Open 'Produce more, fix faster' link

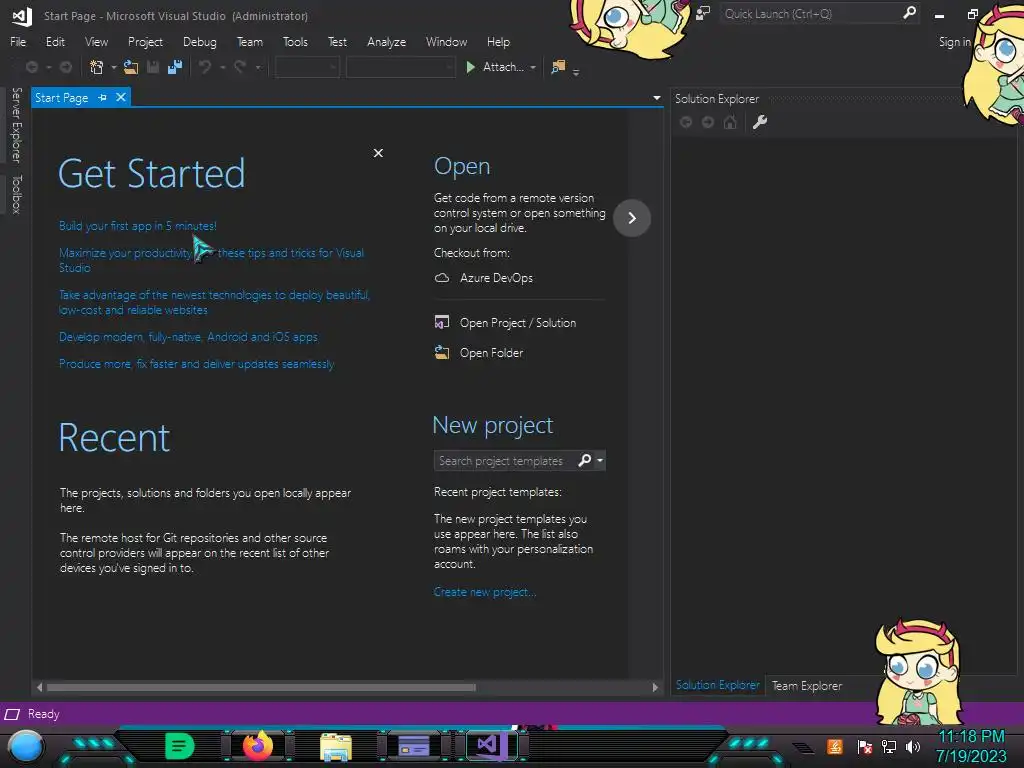coord(196,364)
